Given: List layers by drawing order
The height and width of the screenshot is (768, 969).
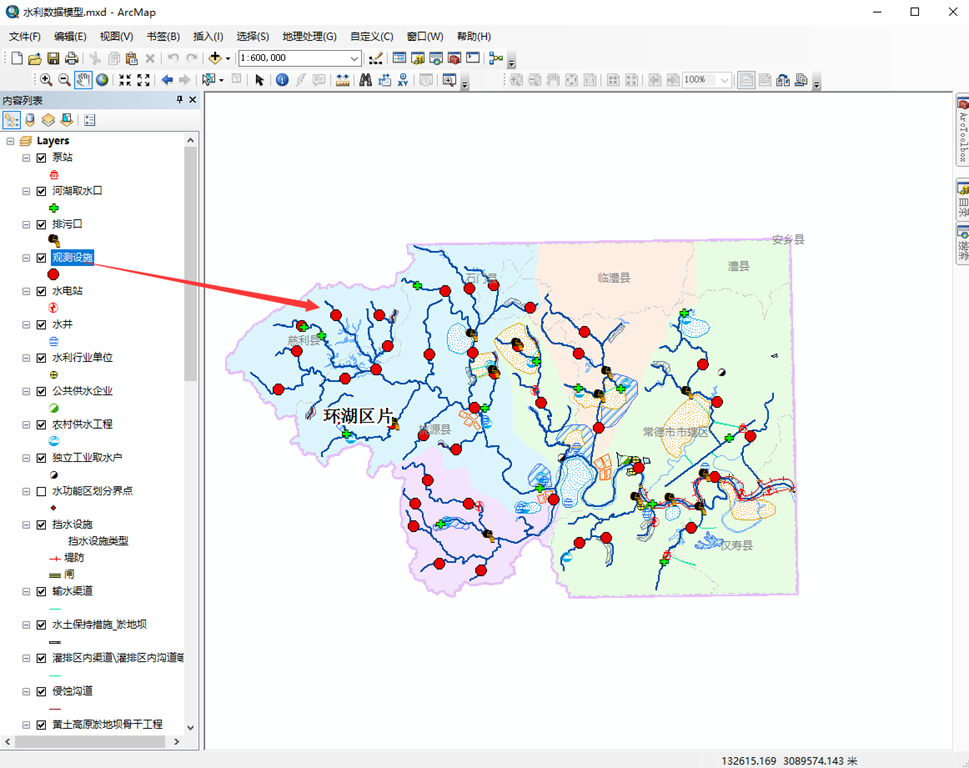Looking at the screenshot, I should click(12, 120).
